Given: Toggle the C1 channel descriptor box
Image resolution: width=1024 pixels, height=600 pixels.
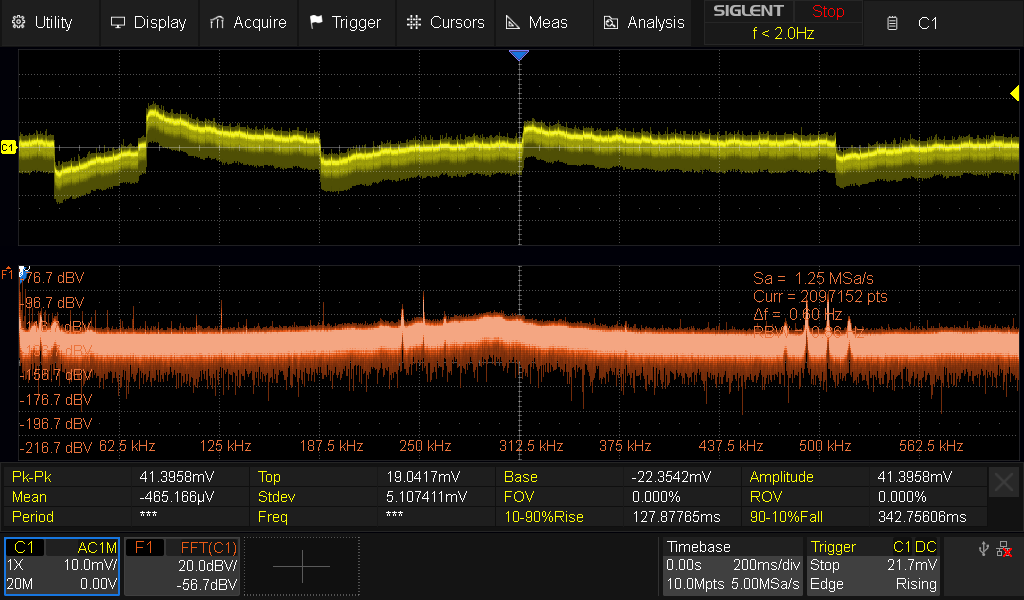Looking at the screenshot, I should pyautogui.click(x=62, y=566).
